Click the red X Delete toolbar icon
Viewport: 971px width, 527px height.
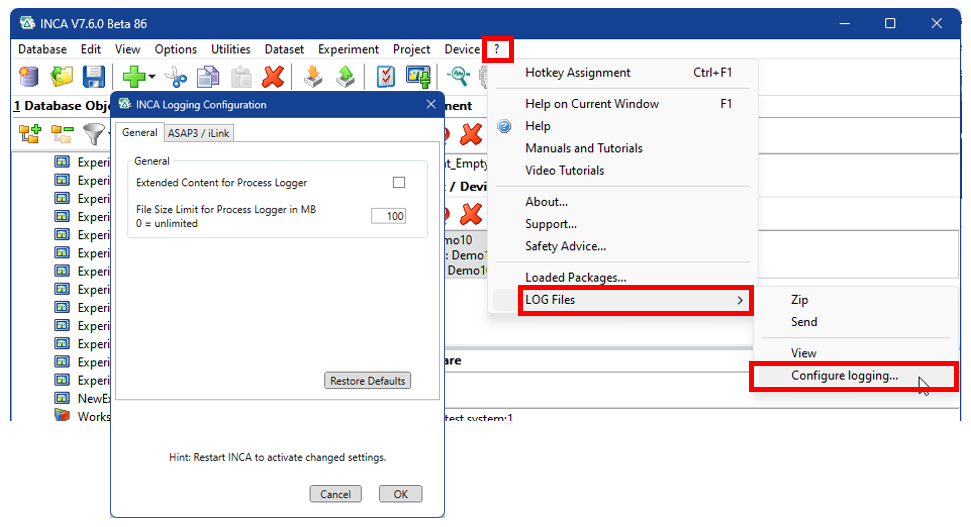pos(272,77)
